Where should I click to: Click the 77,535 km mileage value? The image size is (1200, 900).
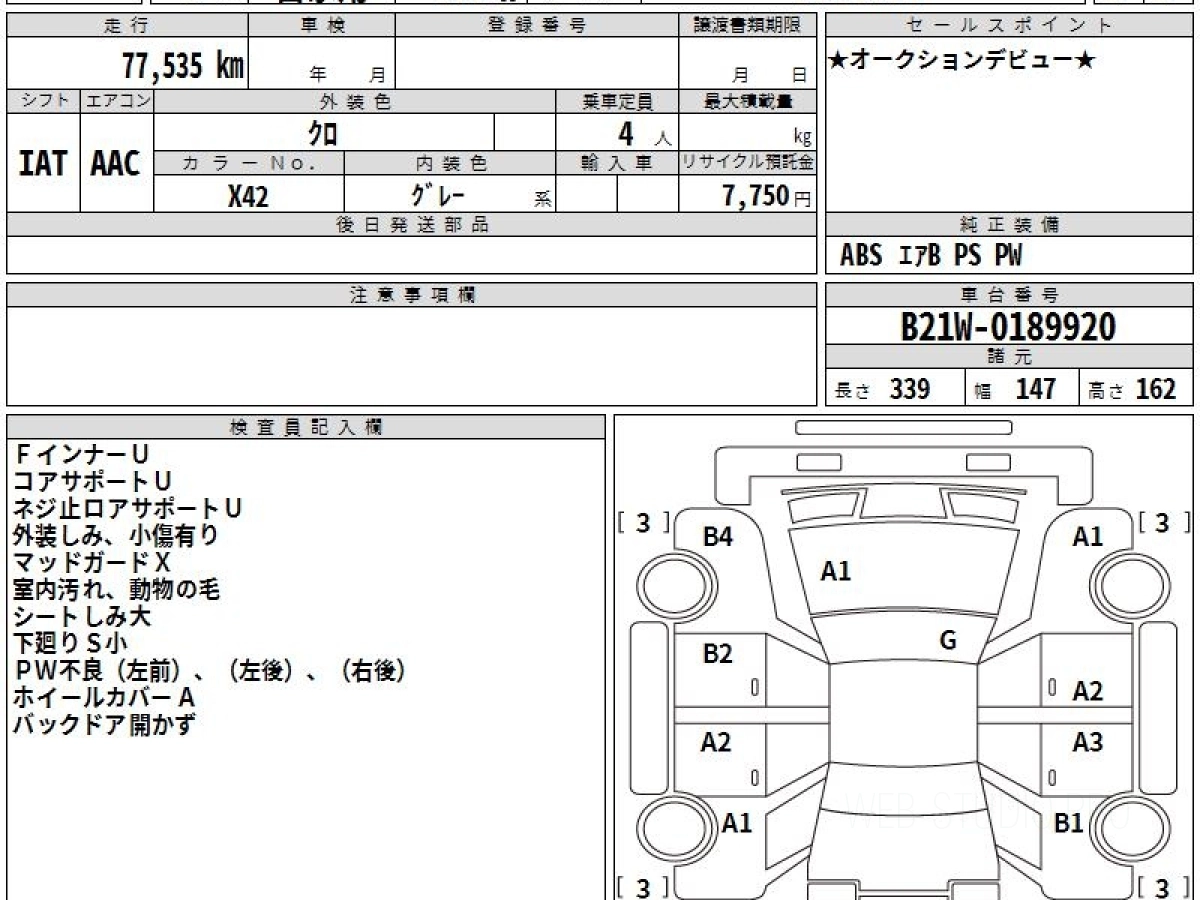182,66
